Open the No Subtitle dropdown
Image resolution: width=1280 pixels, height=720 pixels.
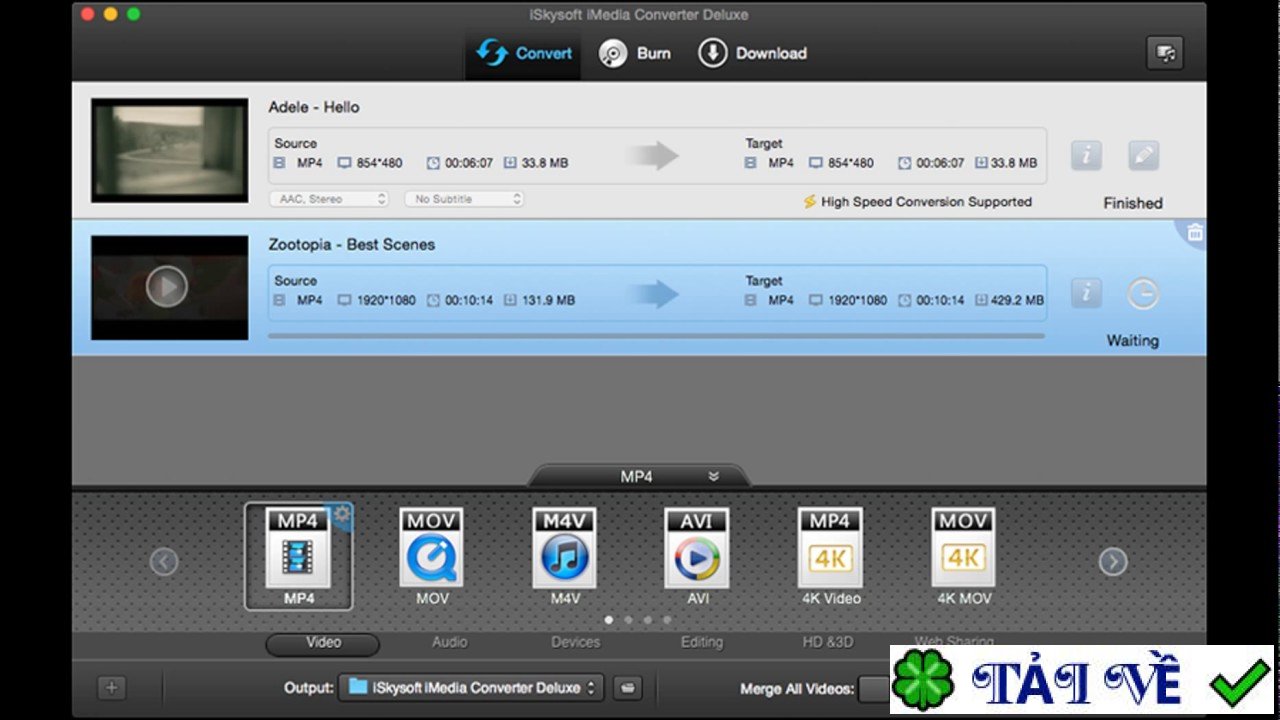tap(464, 199)
